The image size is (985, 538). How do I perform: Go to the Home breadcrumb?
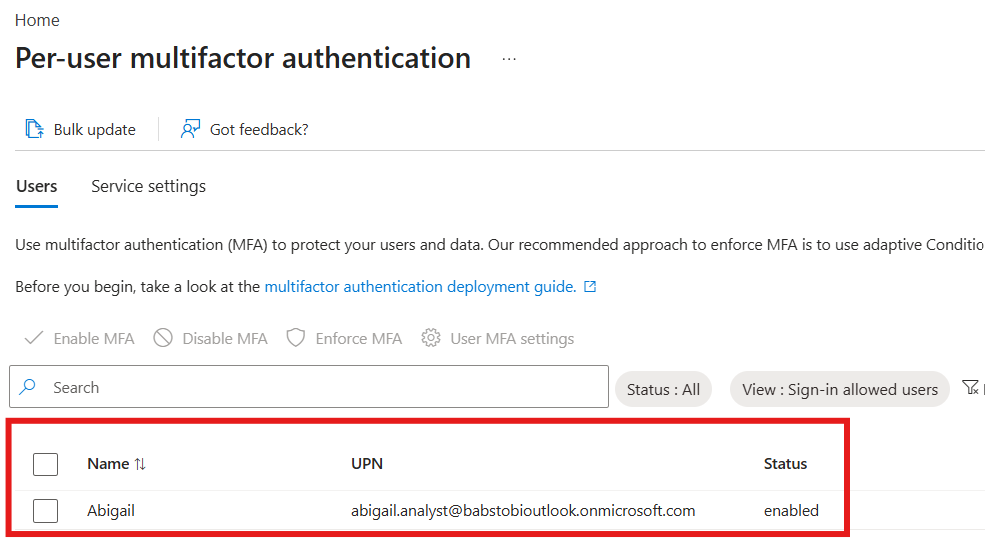[x=37, y=20]
